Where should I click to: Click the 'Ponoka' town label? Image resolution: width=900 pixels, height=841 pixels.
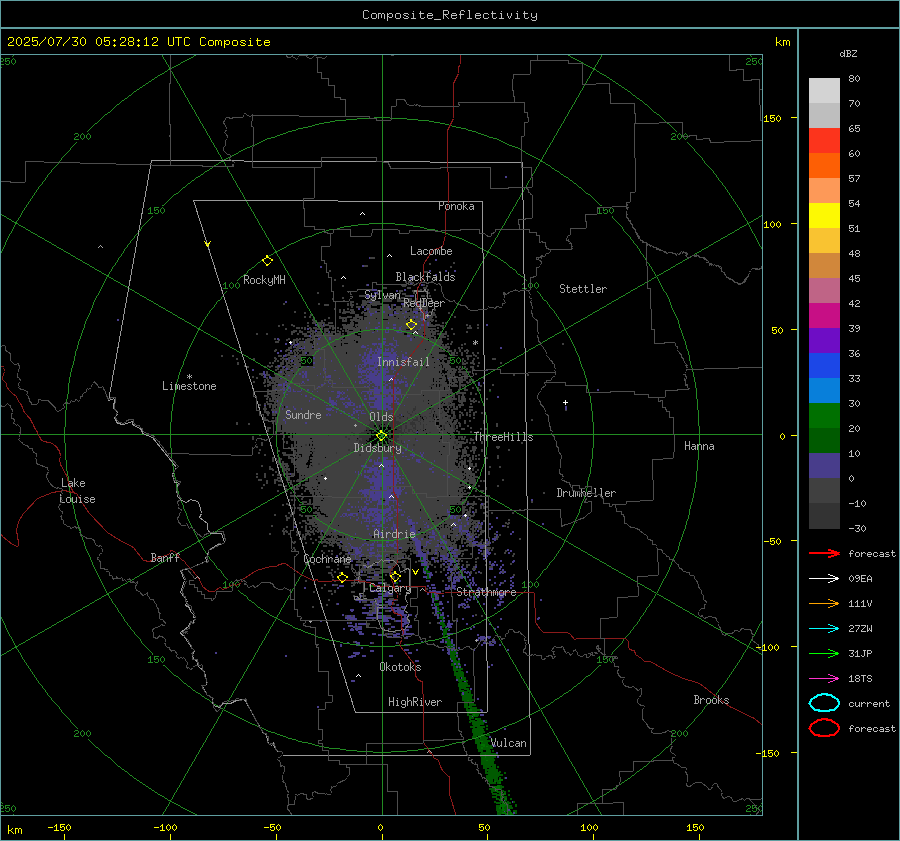[456, 206]
